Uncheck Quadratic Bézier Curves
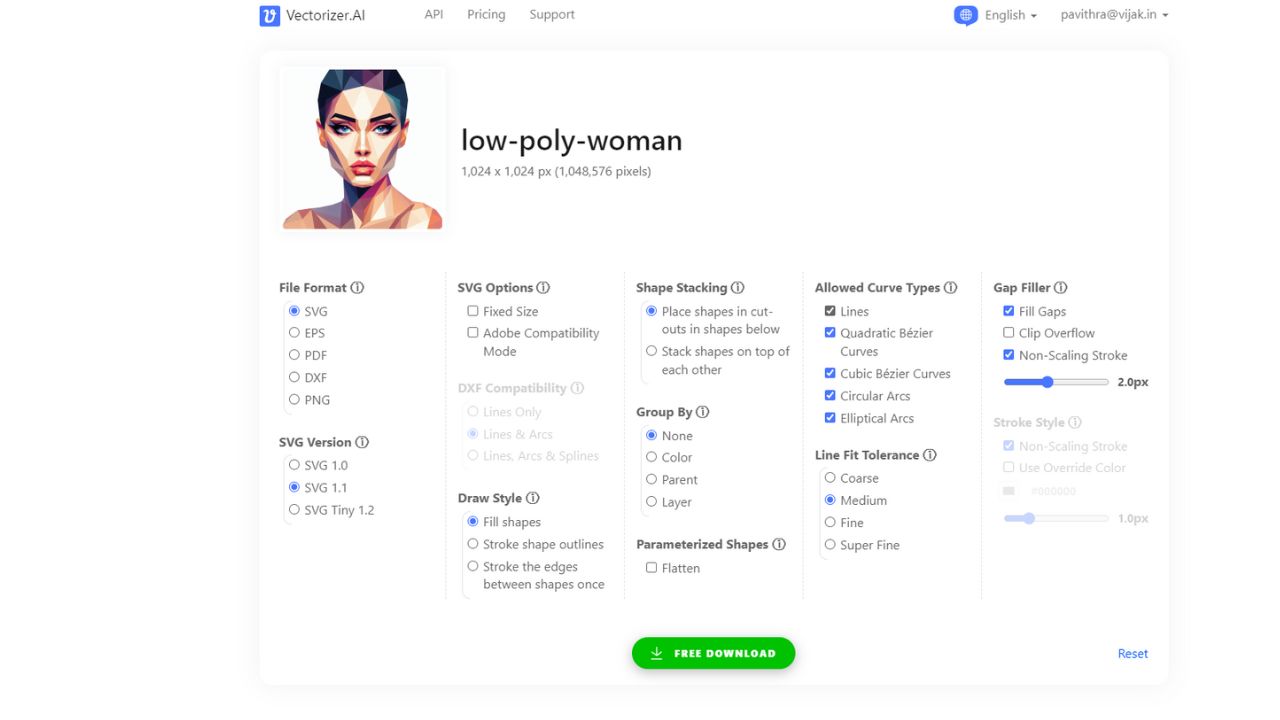 pyautogui.click(x=830, y=333)
